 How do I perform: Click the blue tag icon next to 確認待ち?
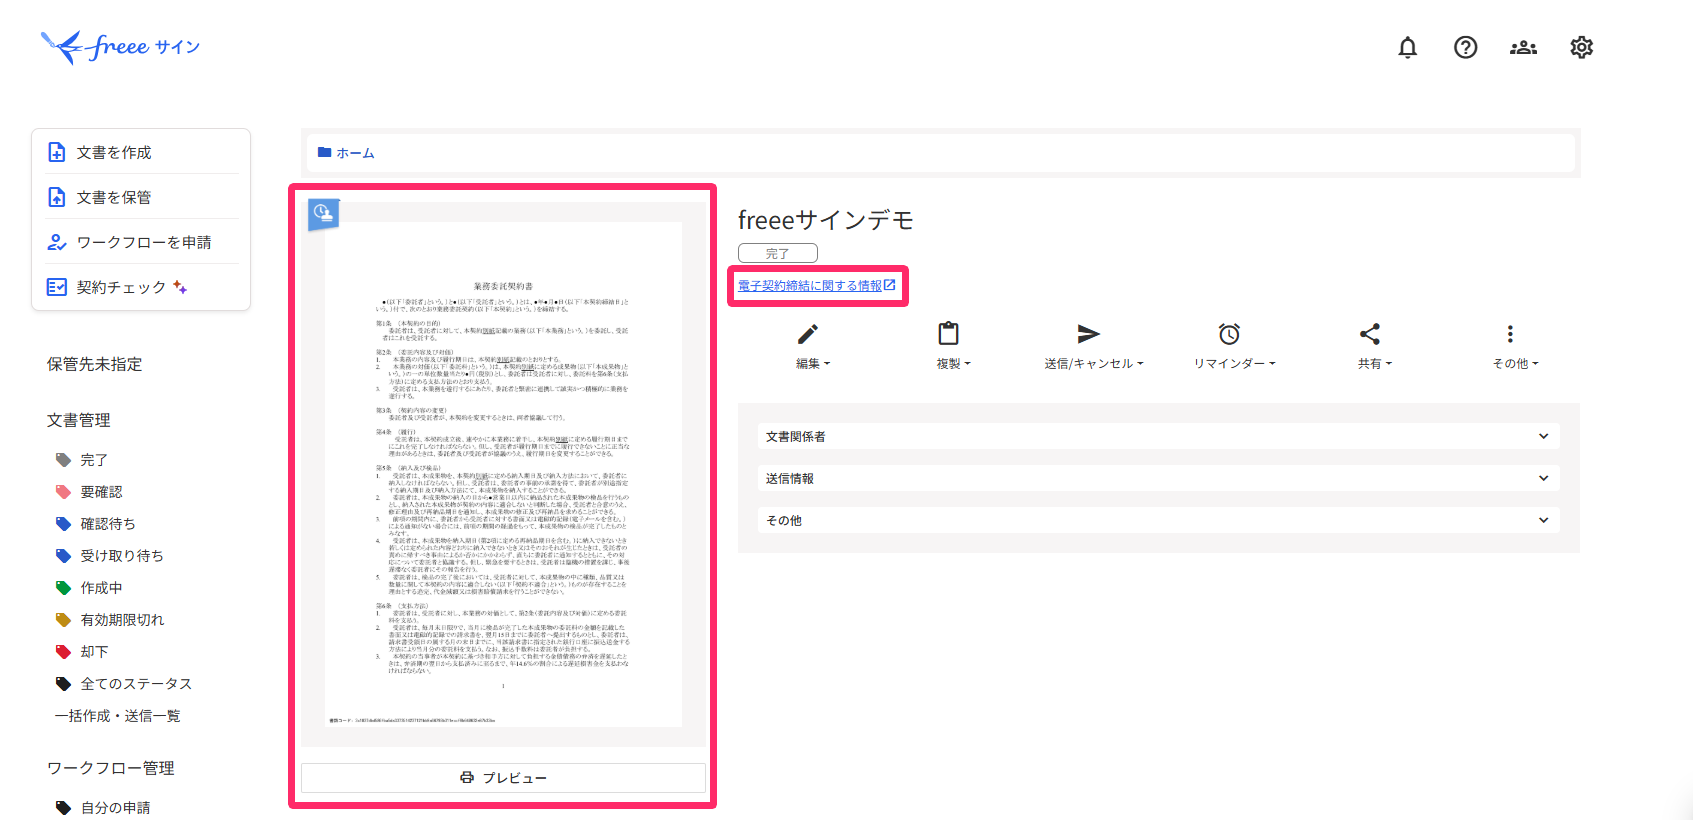click(x=63, y=524)
